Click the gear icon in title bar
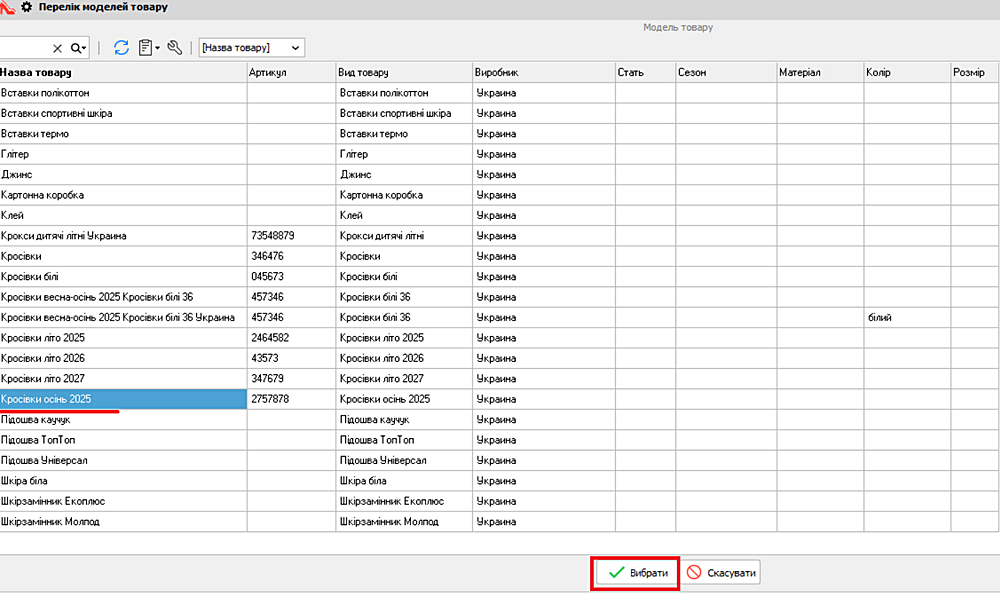Viewport: 1000px width, 594px height. [x=27, y=7]
